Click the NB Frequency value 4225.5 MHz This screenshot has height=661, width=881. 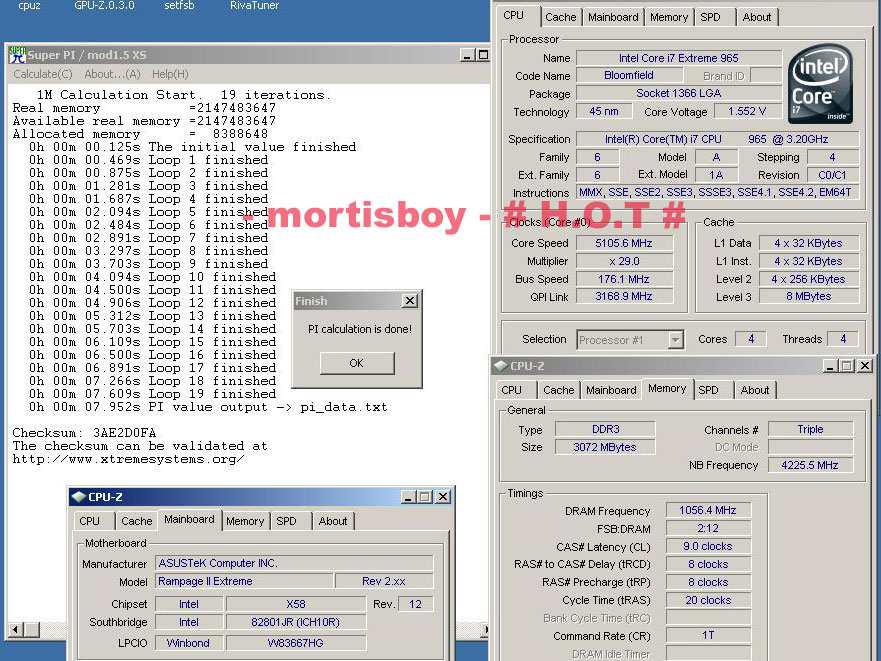click(x=810, y=465)
